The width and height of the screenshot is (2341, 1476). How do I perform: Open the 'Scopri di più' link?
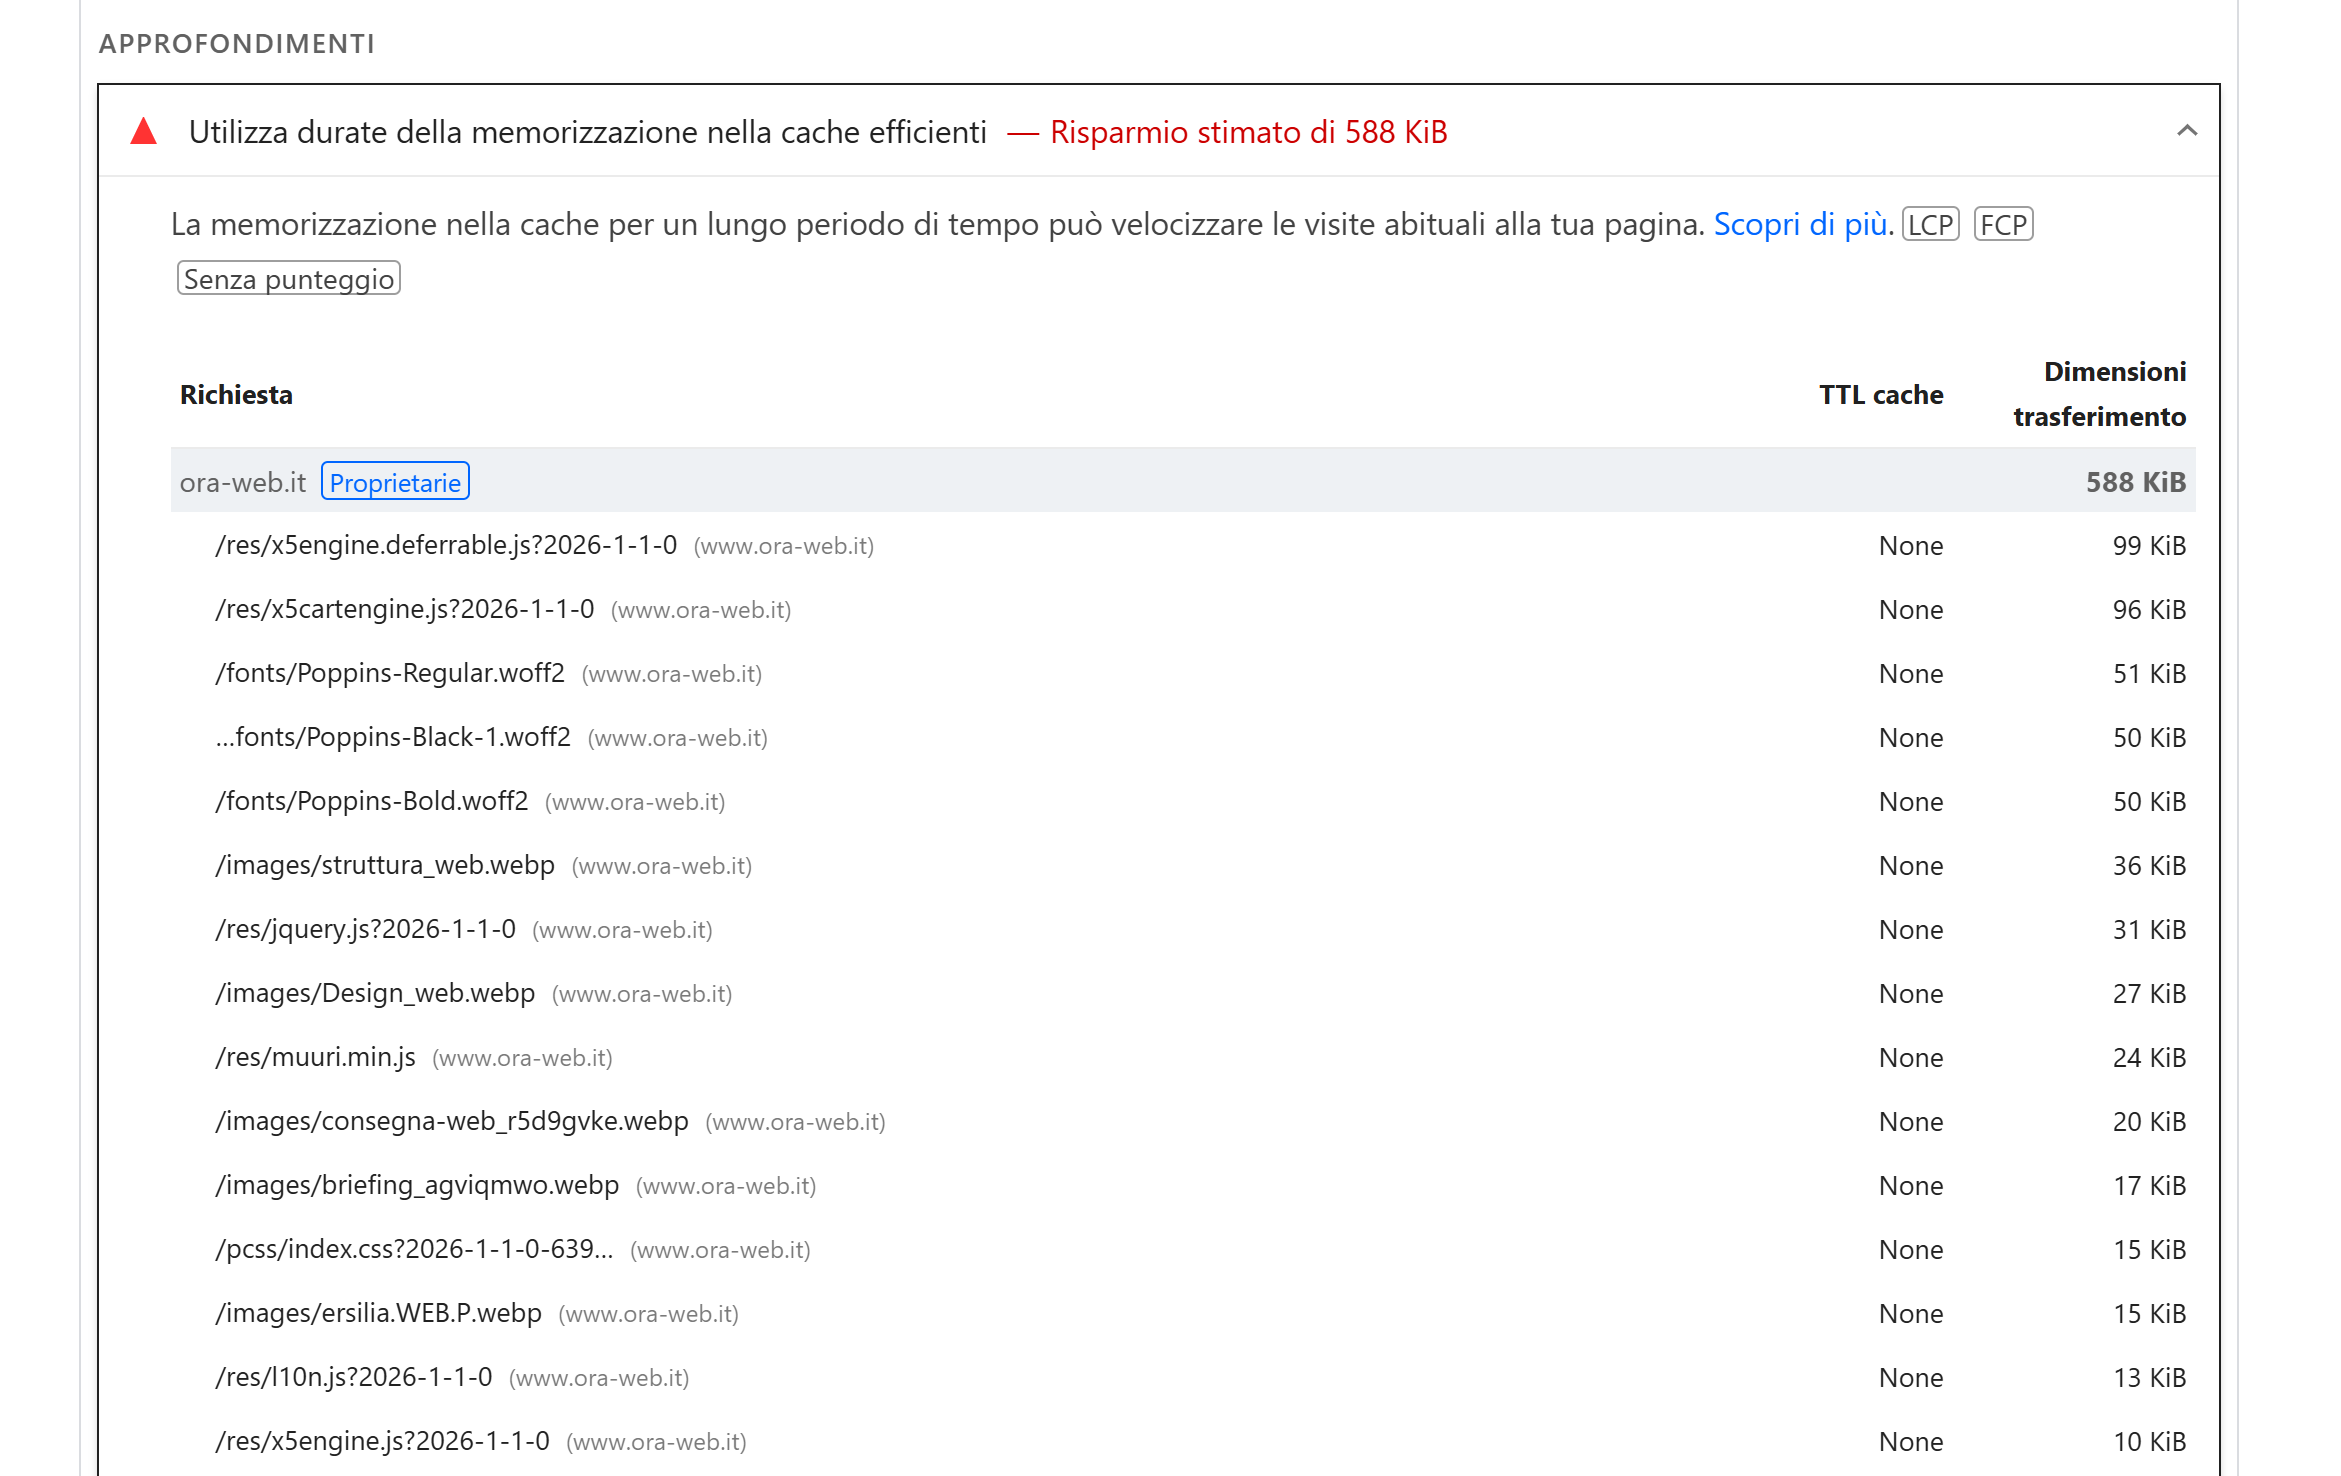(x=1802, y=224)
